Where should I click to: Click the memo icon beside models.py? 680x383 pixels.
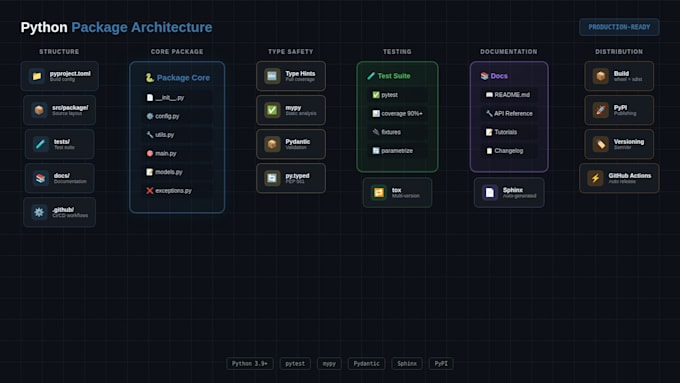click(x=150, y=172)
